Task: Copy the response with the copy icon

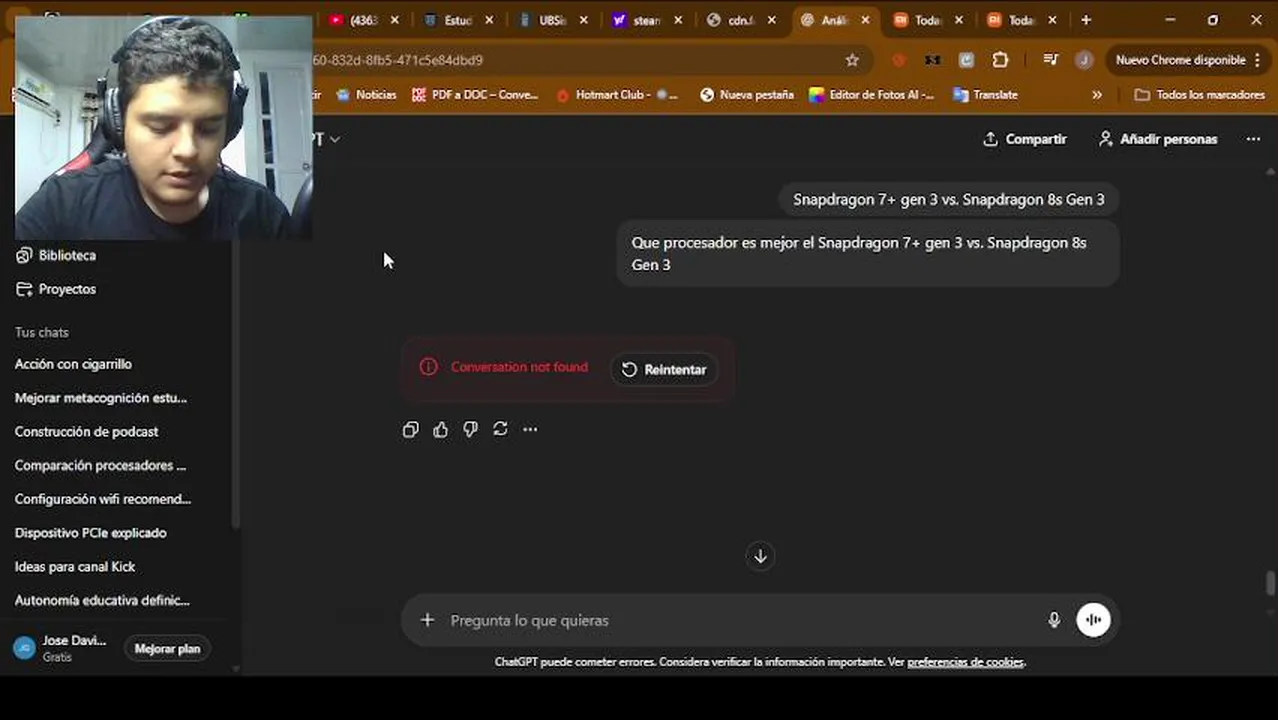Action: tap(410, 429)
